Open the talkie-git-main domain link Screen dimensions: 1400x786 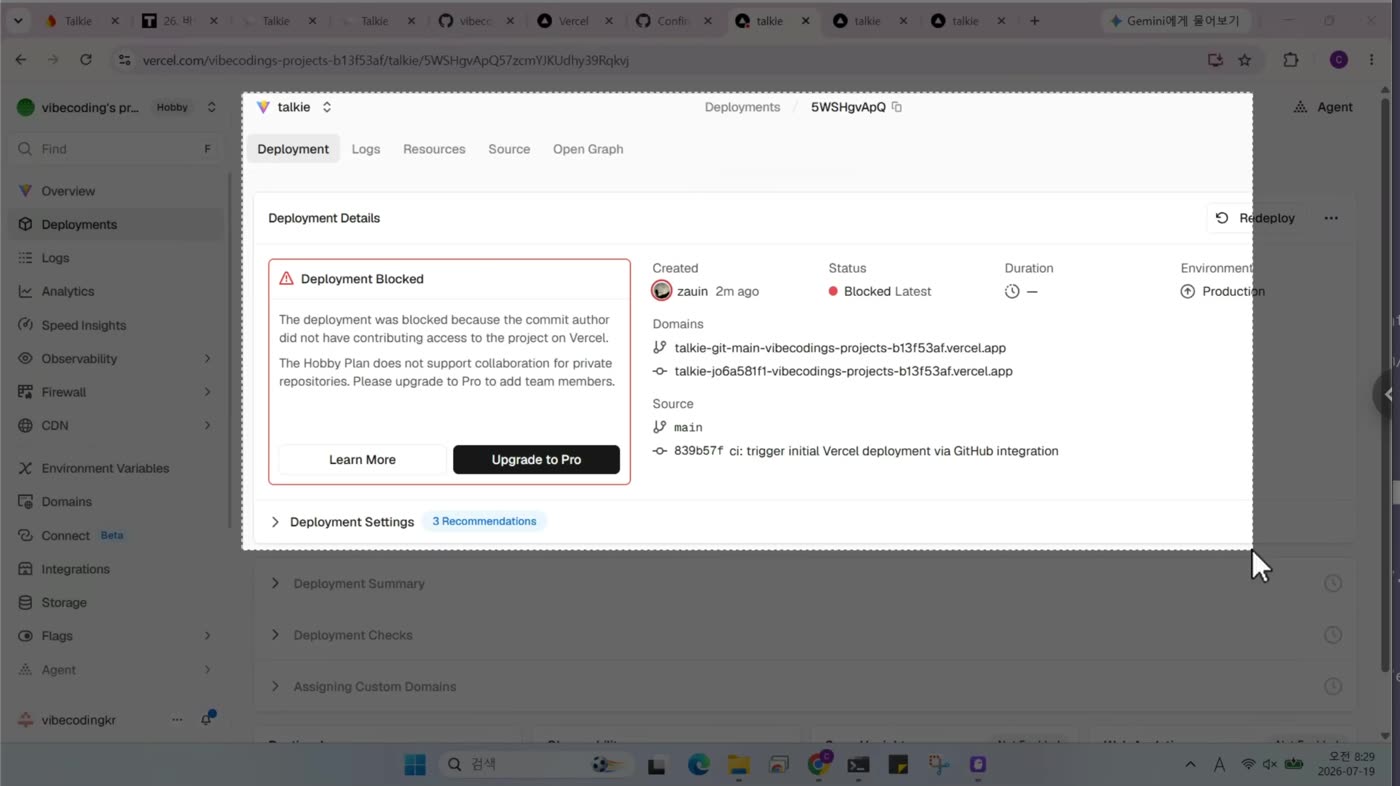840,348
